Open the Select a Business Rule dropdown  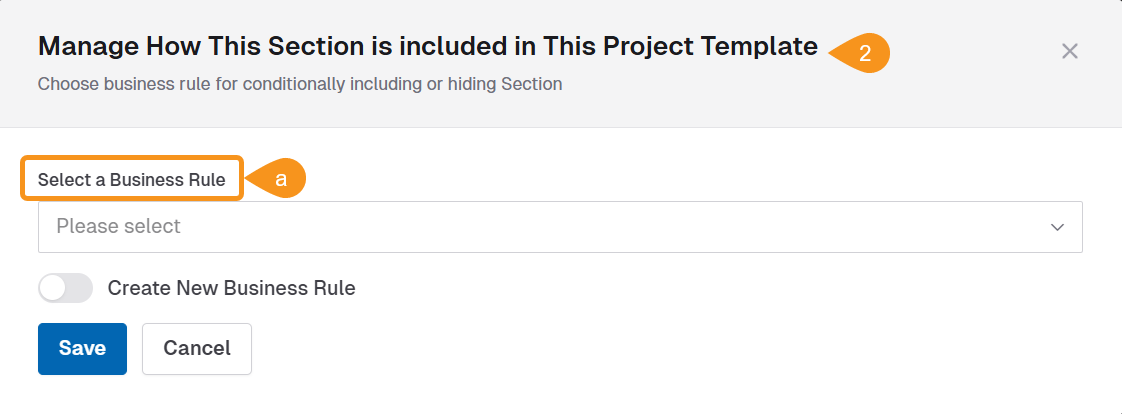(559, 227)
